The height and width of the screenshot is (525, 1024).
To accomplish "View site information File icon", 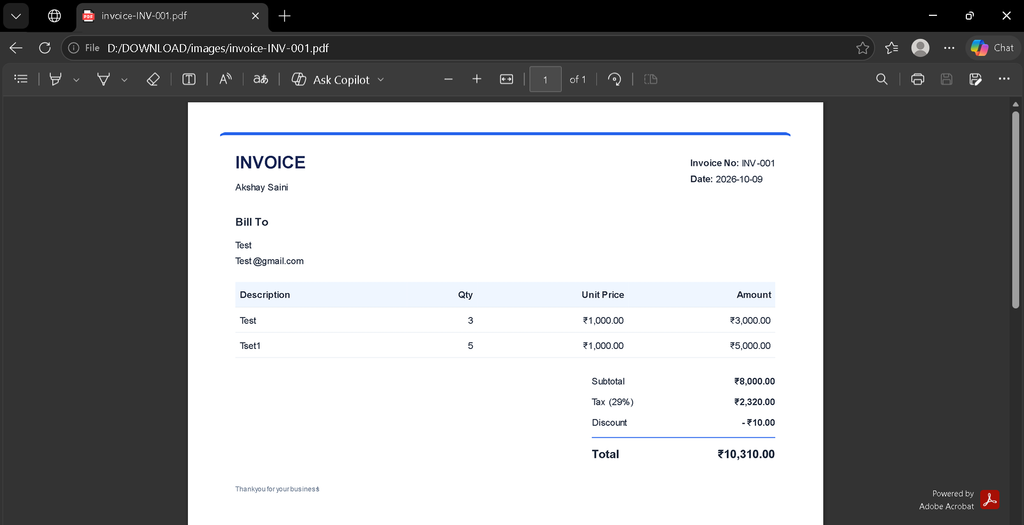I will tap(84, 48).
